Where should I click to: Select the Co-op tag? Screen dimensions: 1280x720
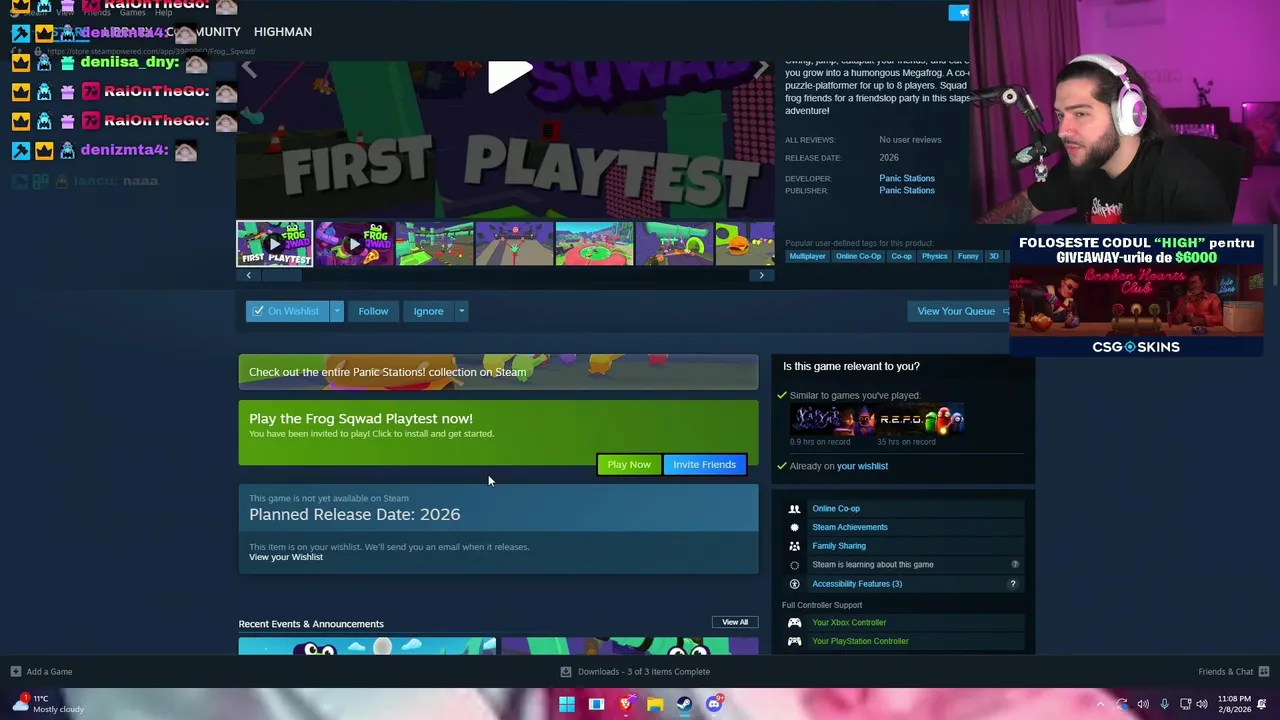click(x=901, y=256)
